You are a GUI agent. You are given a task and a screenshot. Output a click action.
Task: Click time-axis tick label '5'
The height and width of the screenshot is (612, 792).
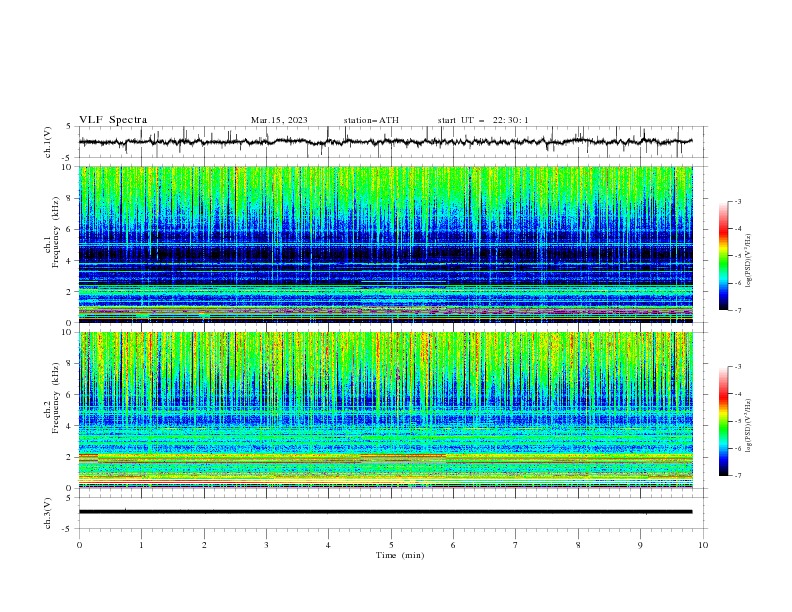click(x=391, y=545)
